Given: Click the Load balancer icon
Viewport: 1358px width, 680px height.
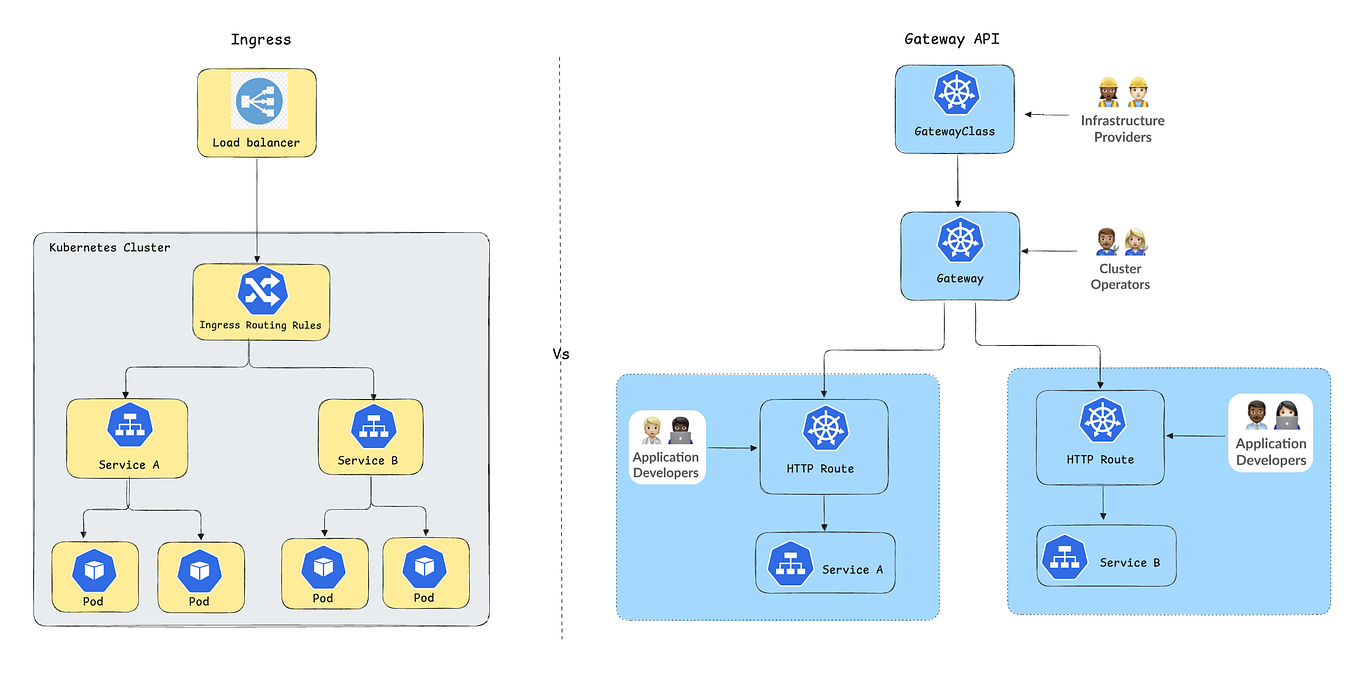Looking at the screenshot, I should (x=257, y=100).
